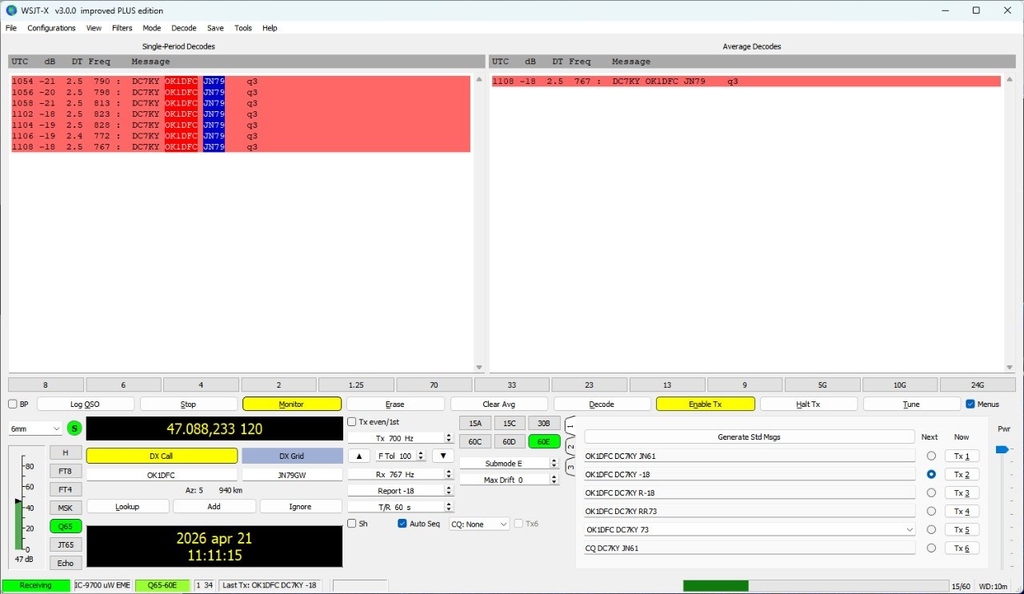Open Echo mode
This screenshot has width=1024, height=594.
[x=65, y=563]
